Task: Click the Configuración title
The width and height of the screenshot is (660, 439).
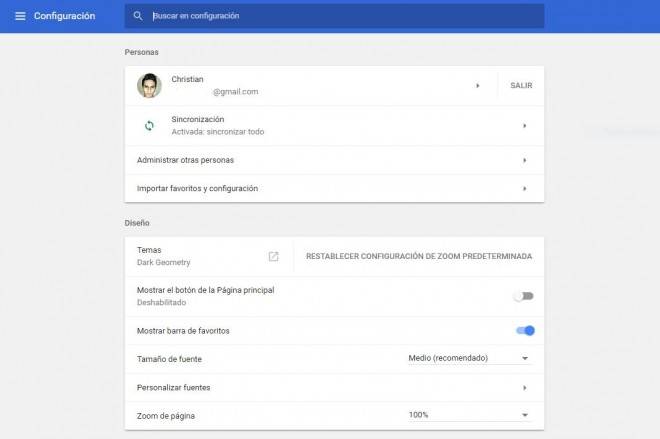Action: [64, 16]
